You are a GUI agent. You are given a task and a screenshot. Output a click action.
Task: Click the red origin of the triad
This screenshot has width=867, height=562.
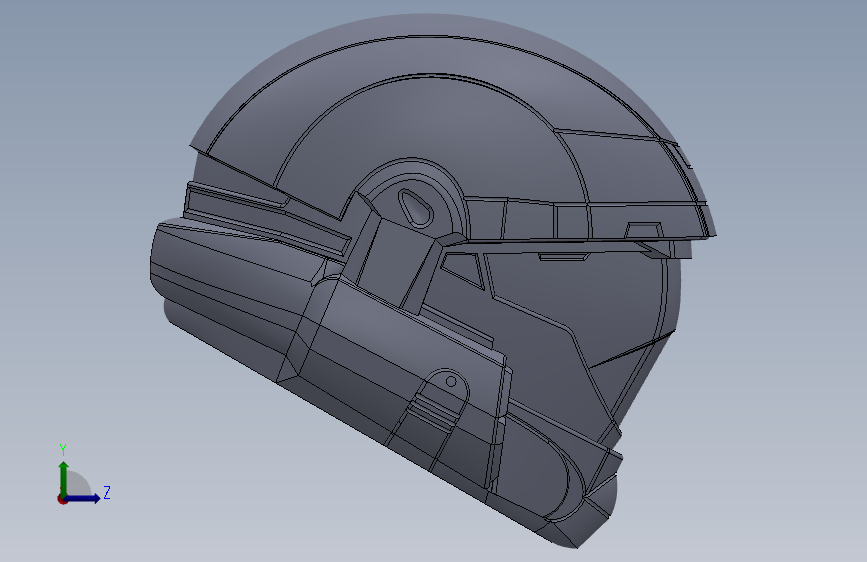[x=62, y=499]
